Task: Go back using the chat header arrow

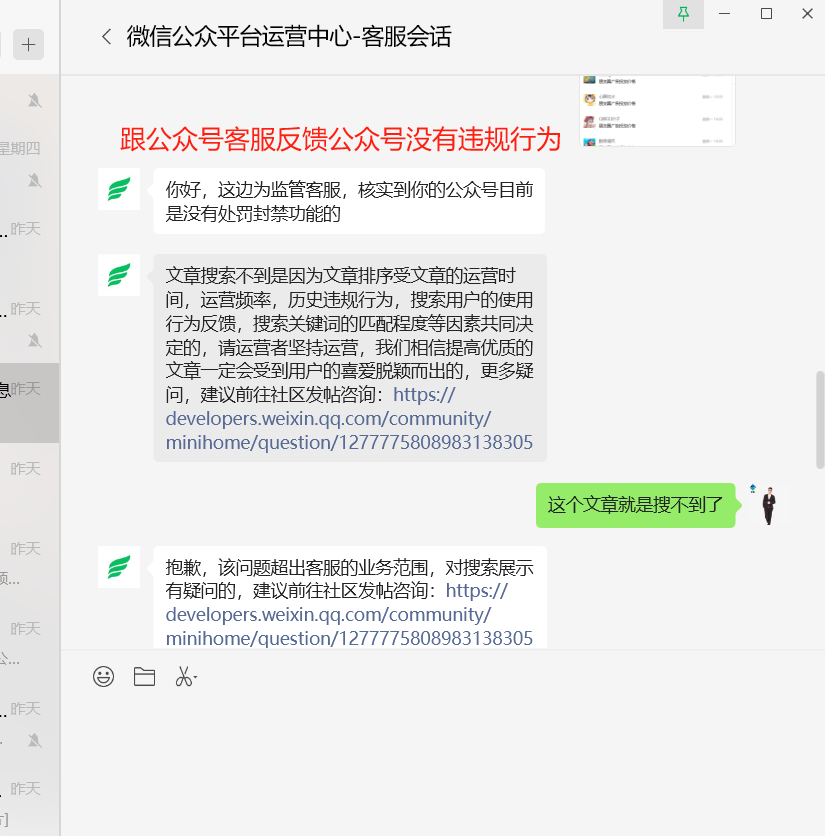Action: (x=107, y=37)
